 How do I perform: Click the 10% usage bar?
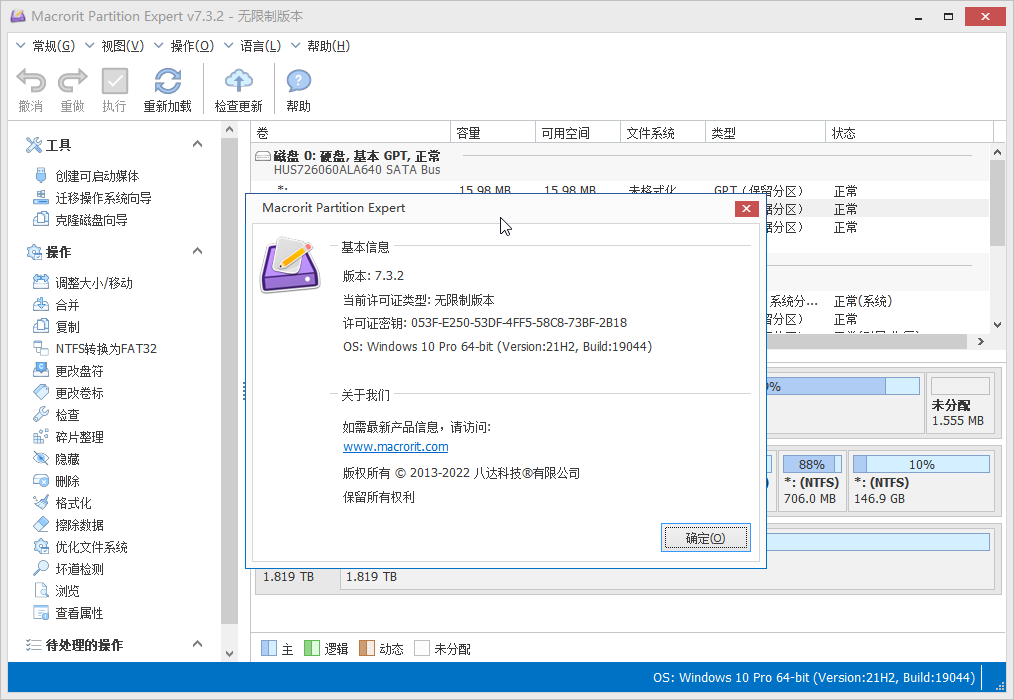point(922,465)
